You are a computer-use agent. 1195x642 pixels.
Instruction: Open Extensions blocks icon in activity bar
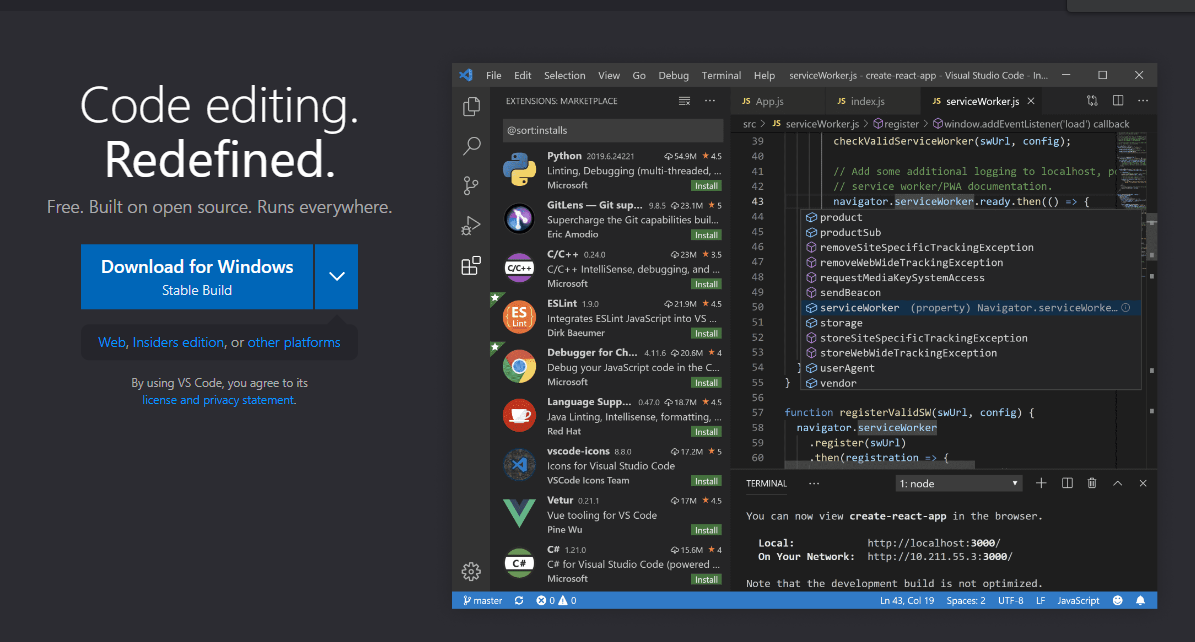coord(471,265)
